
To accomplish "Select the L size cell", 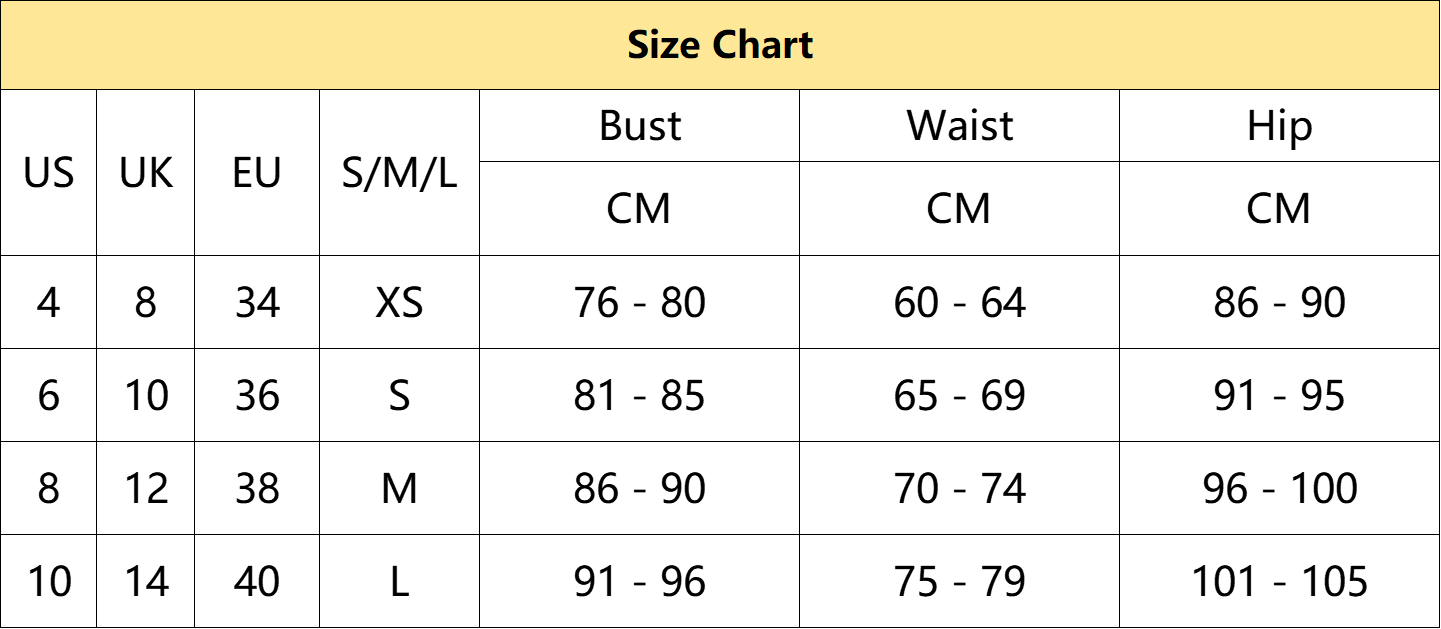I will click(x=400, y=581).
